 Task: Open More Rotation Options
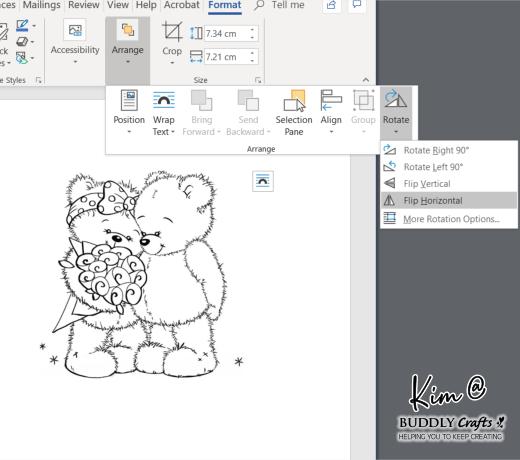point(449,219)
